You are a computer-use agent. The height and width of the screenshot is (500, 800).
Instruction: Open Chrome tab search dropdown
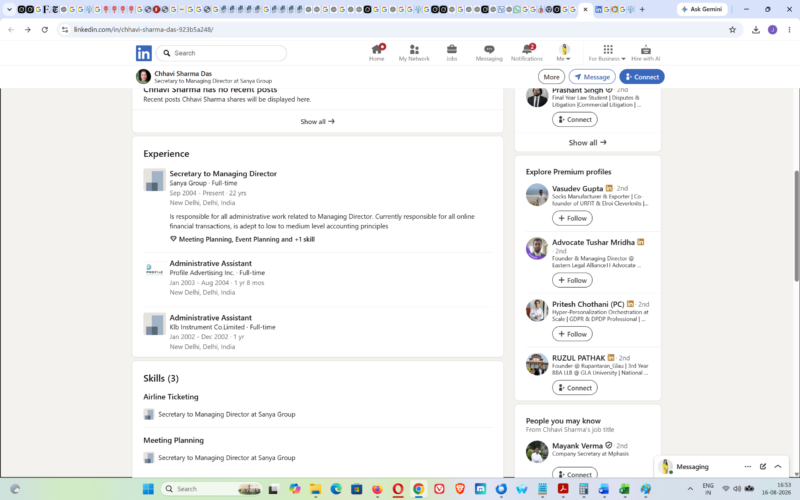tap(9, 9)
